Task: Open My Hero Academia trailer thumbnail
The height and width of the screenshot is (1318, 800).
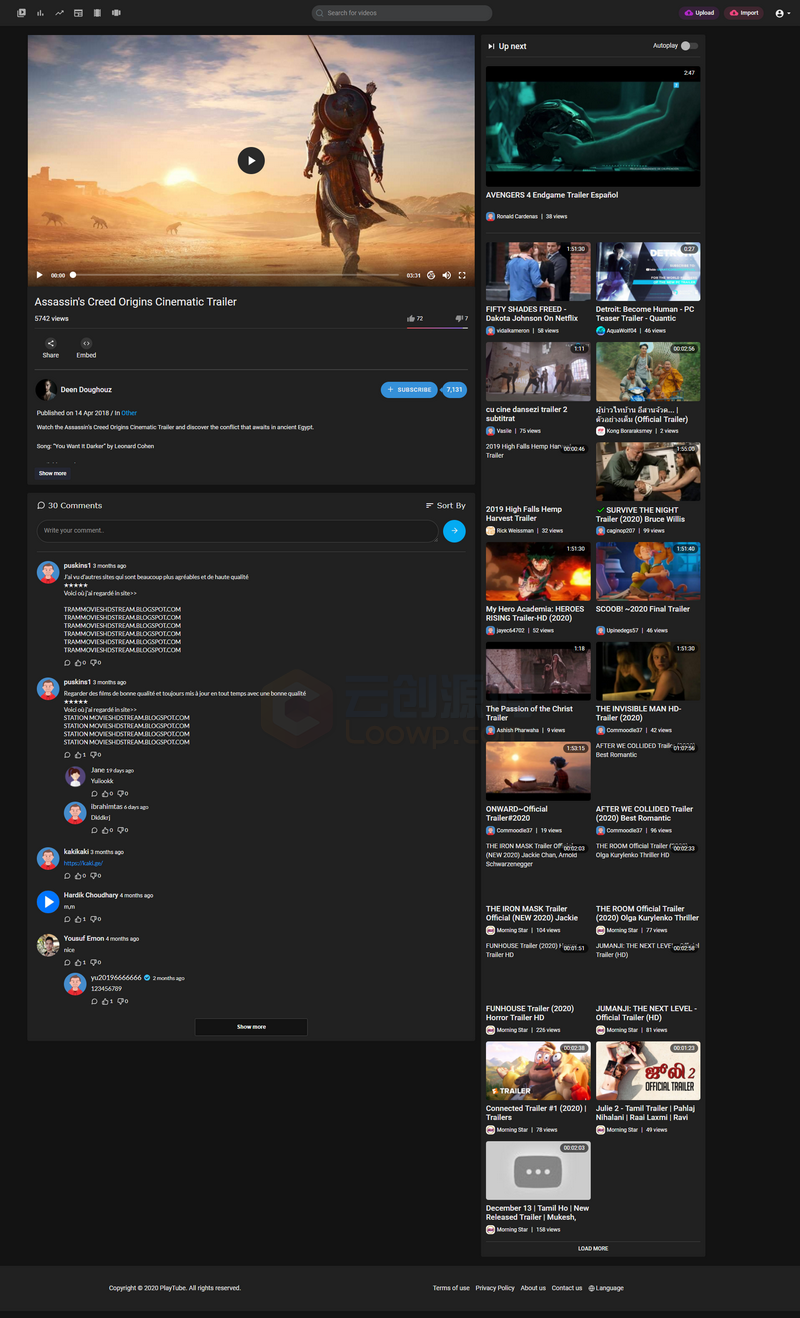Action: [x=538, y=572]
